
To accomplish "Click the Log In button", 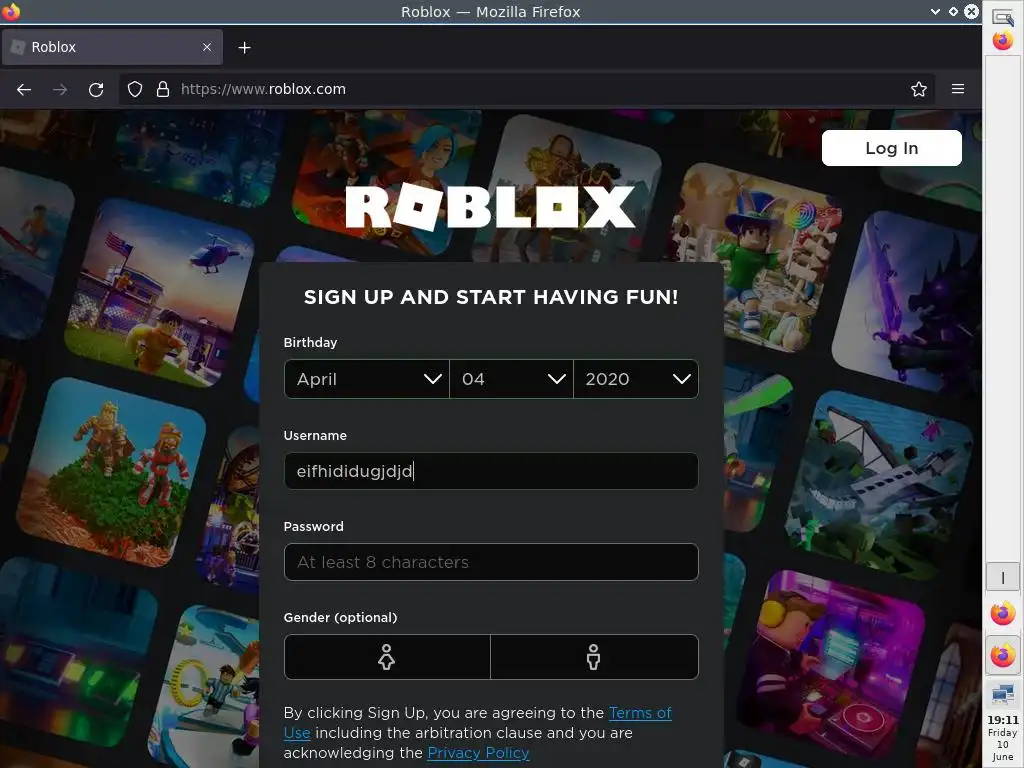I will [891, 148].
